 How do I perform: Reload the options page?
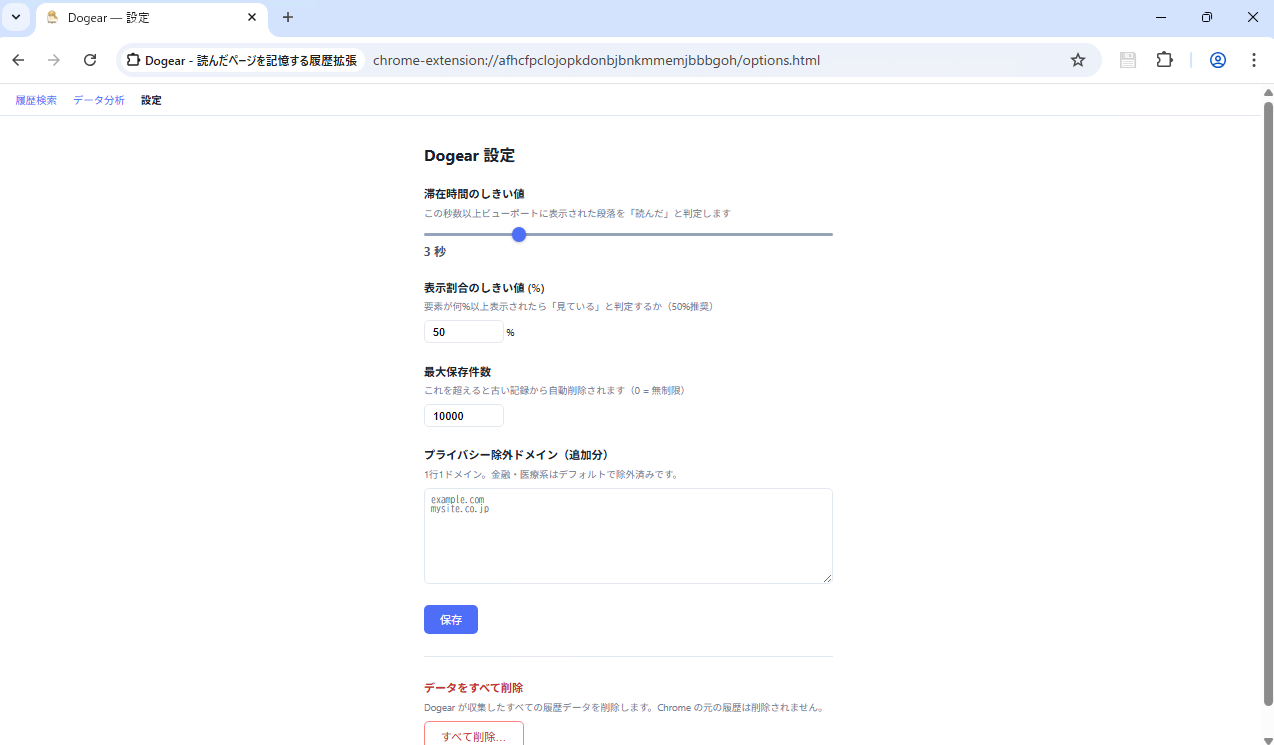coord(90,60)
